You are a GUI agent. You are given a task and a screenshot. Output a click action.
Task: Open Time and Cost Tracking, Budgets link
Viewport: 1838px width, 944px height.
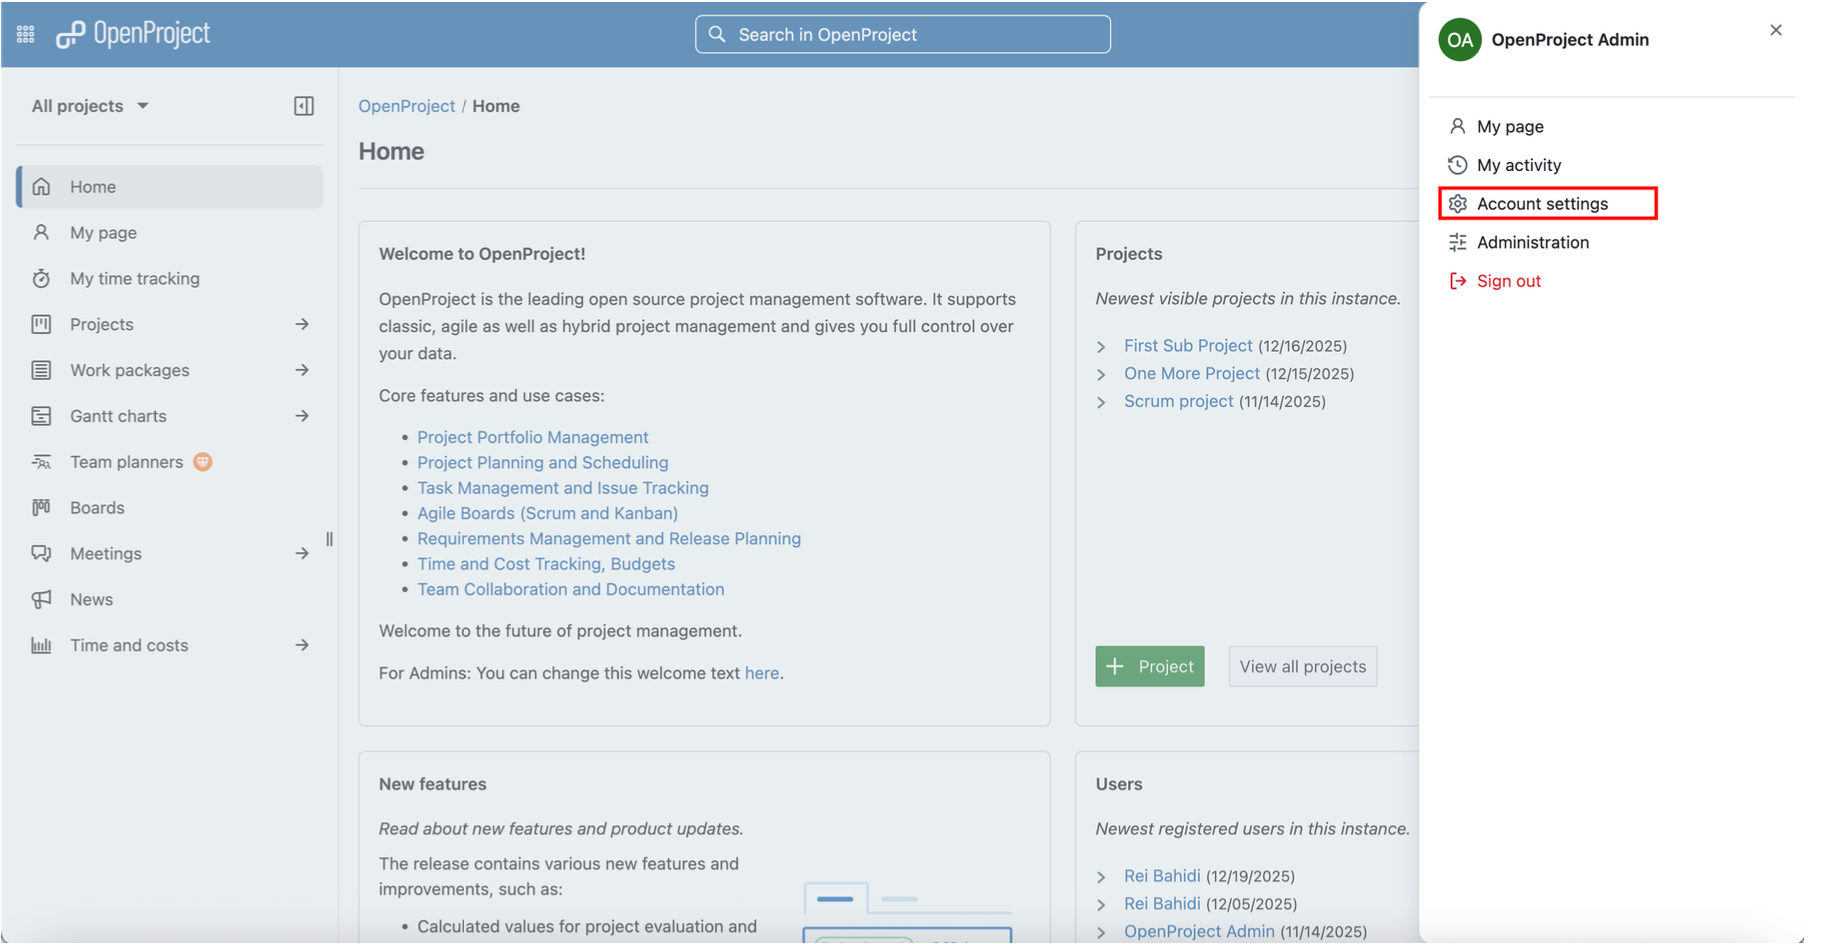[546, 564]
